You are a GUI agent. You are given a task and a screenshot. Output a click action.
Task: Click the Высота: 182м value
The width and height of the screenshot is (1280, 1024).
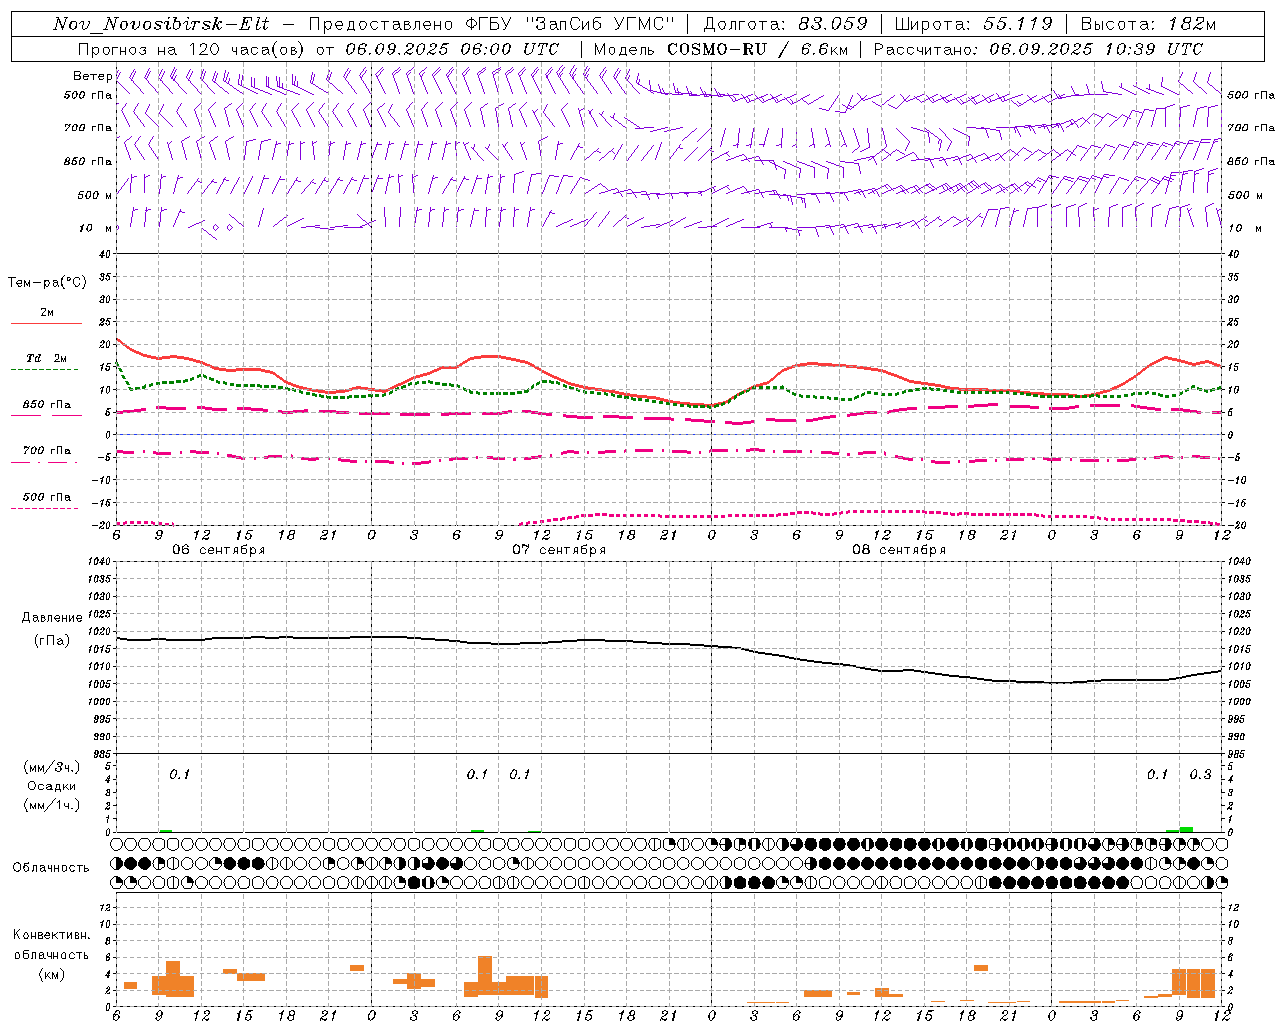1147,25
